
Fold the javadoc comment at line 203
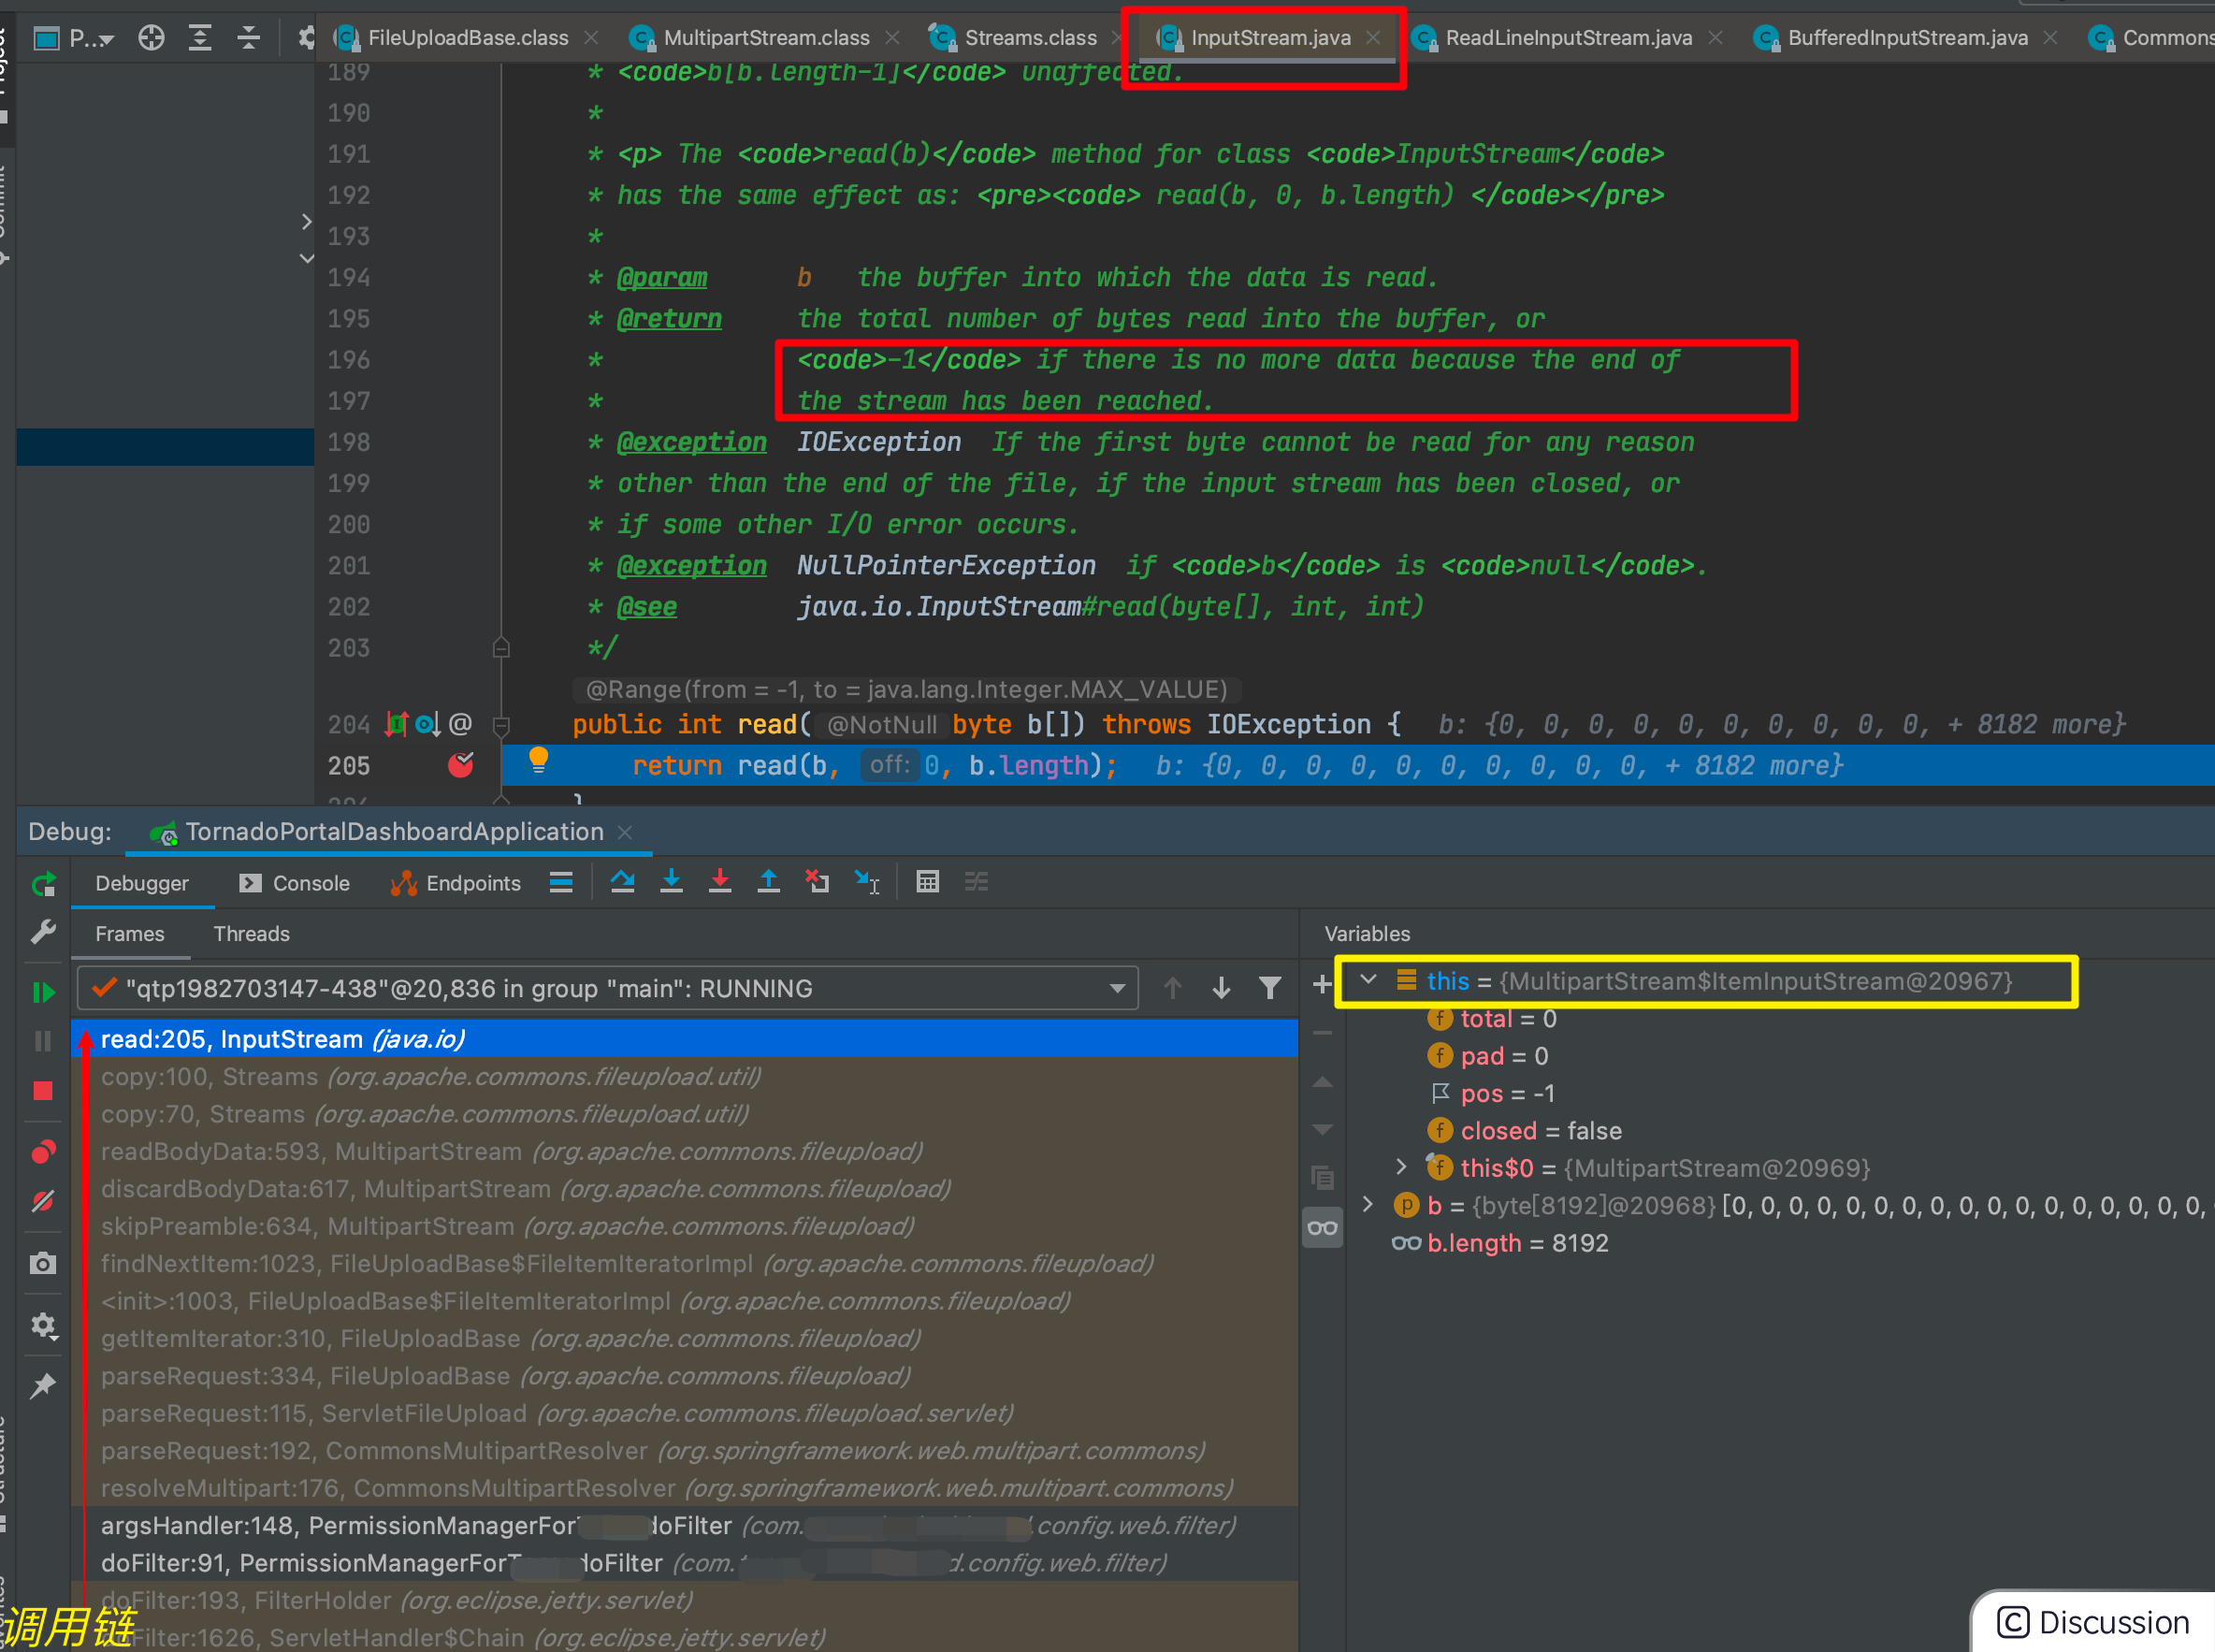click(501, 648)
